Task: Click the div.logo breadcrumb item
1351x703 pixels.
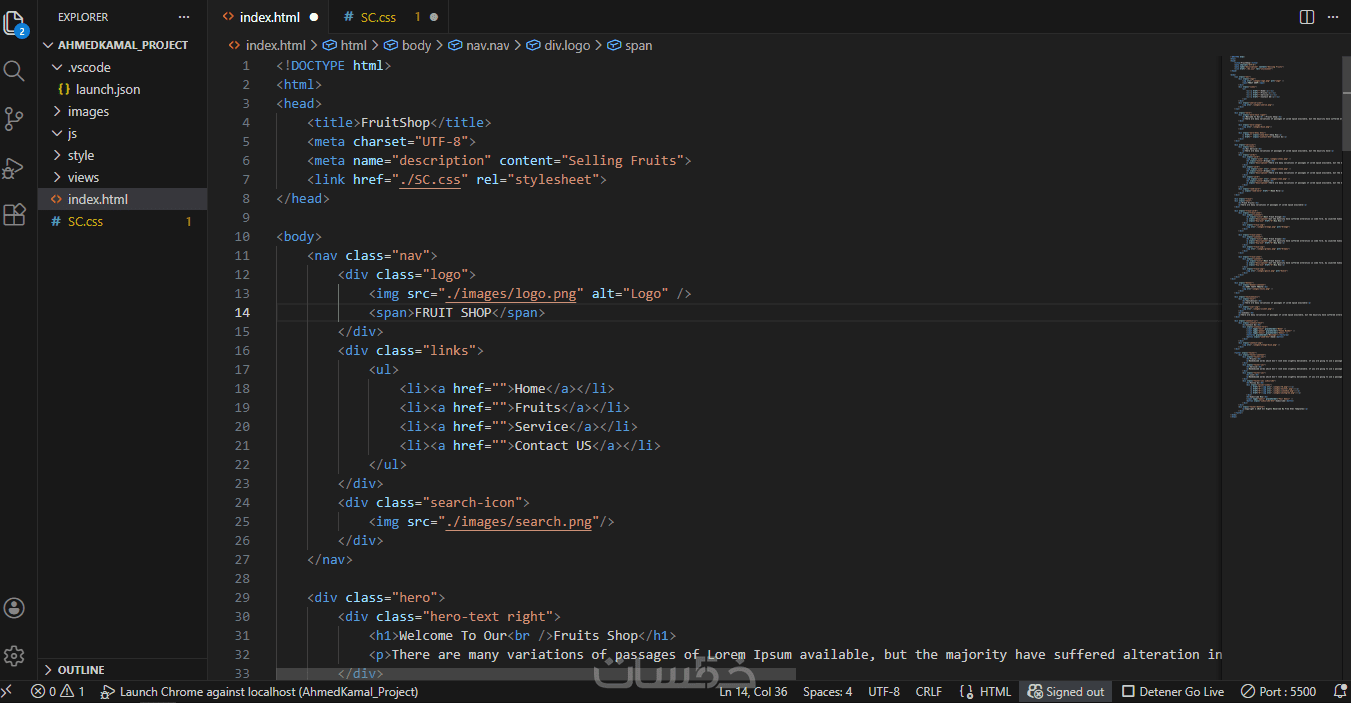Action: [558, 45]
